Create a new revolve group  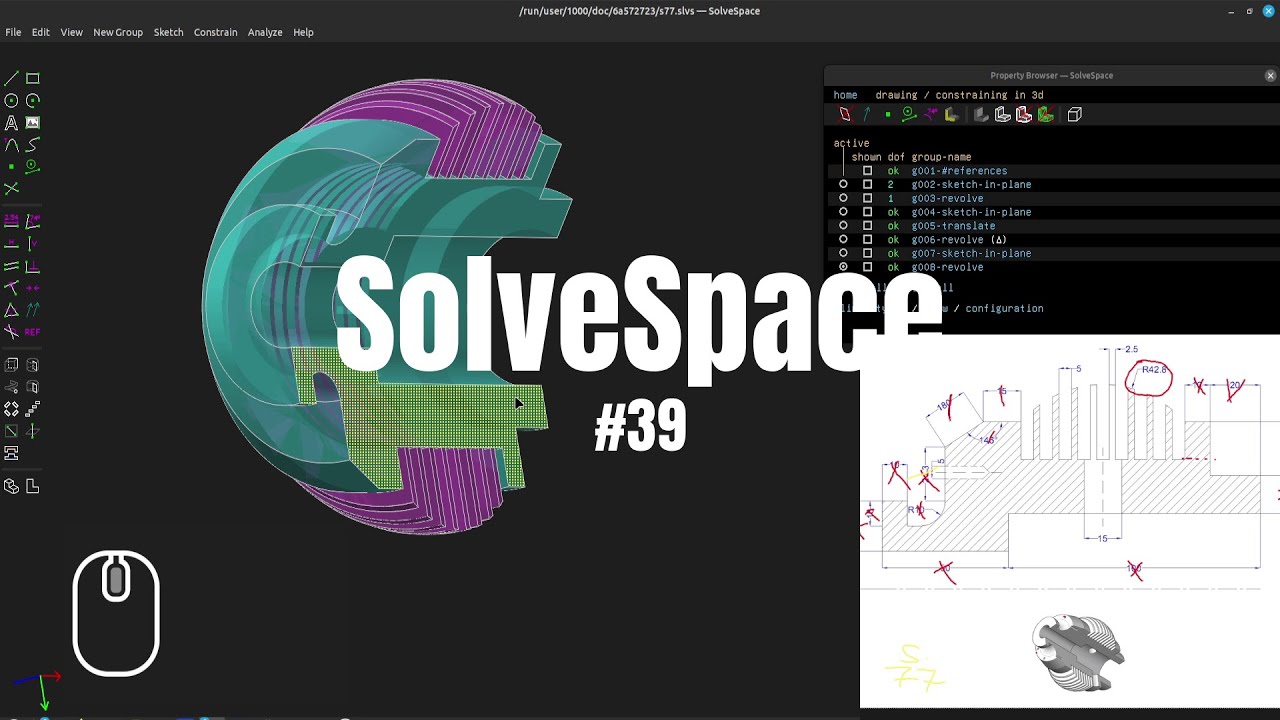33,387
